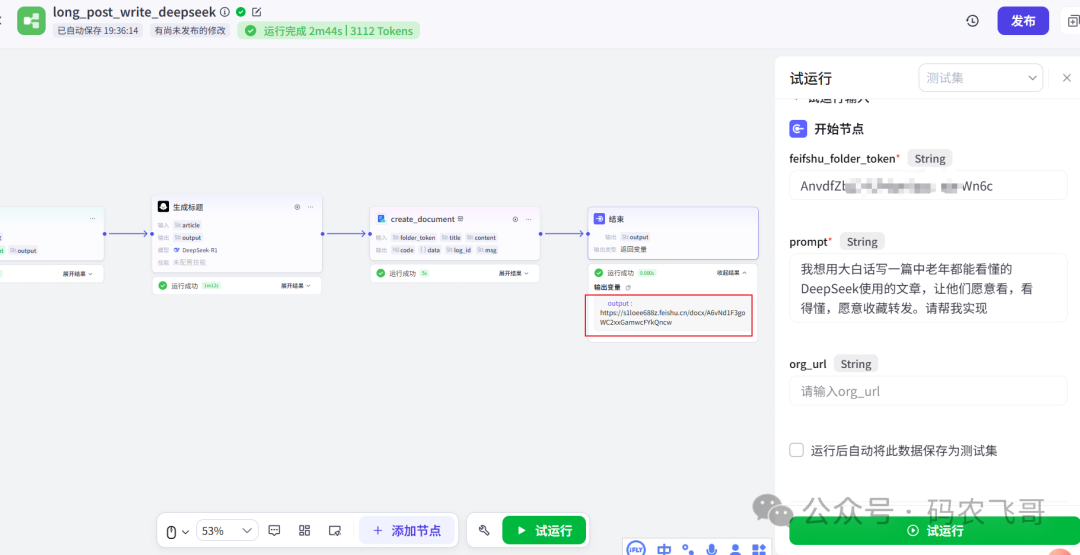Click the 已自动保存 19:36:14 label
Image resolution: width=1080 pixels, height=555 pixels.
[98, 30]
